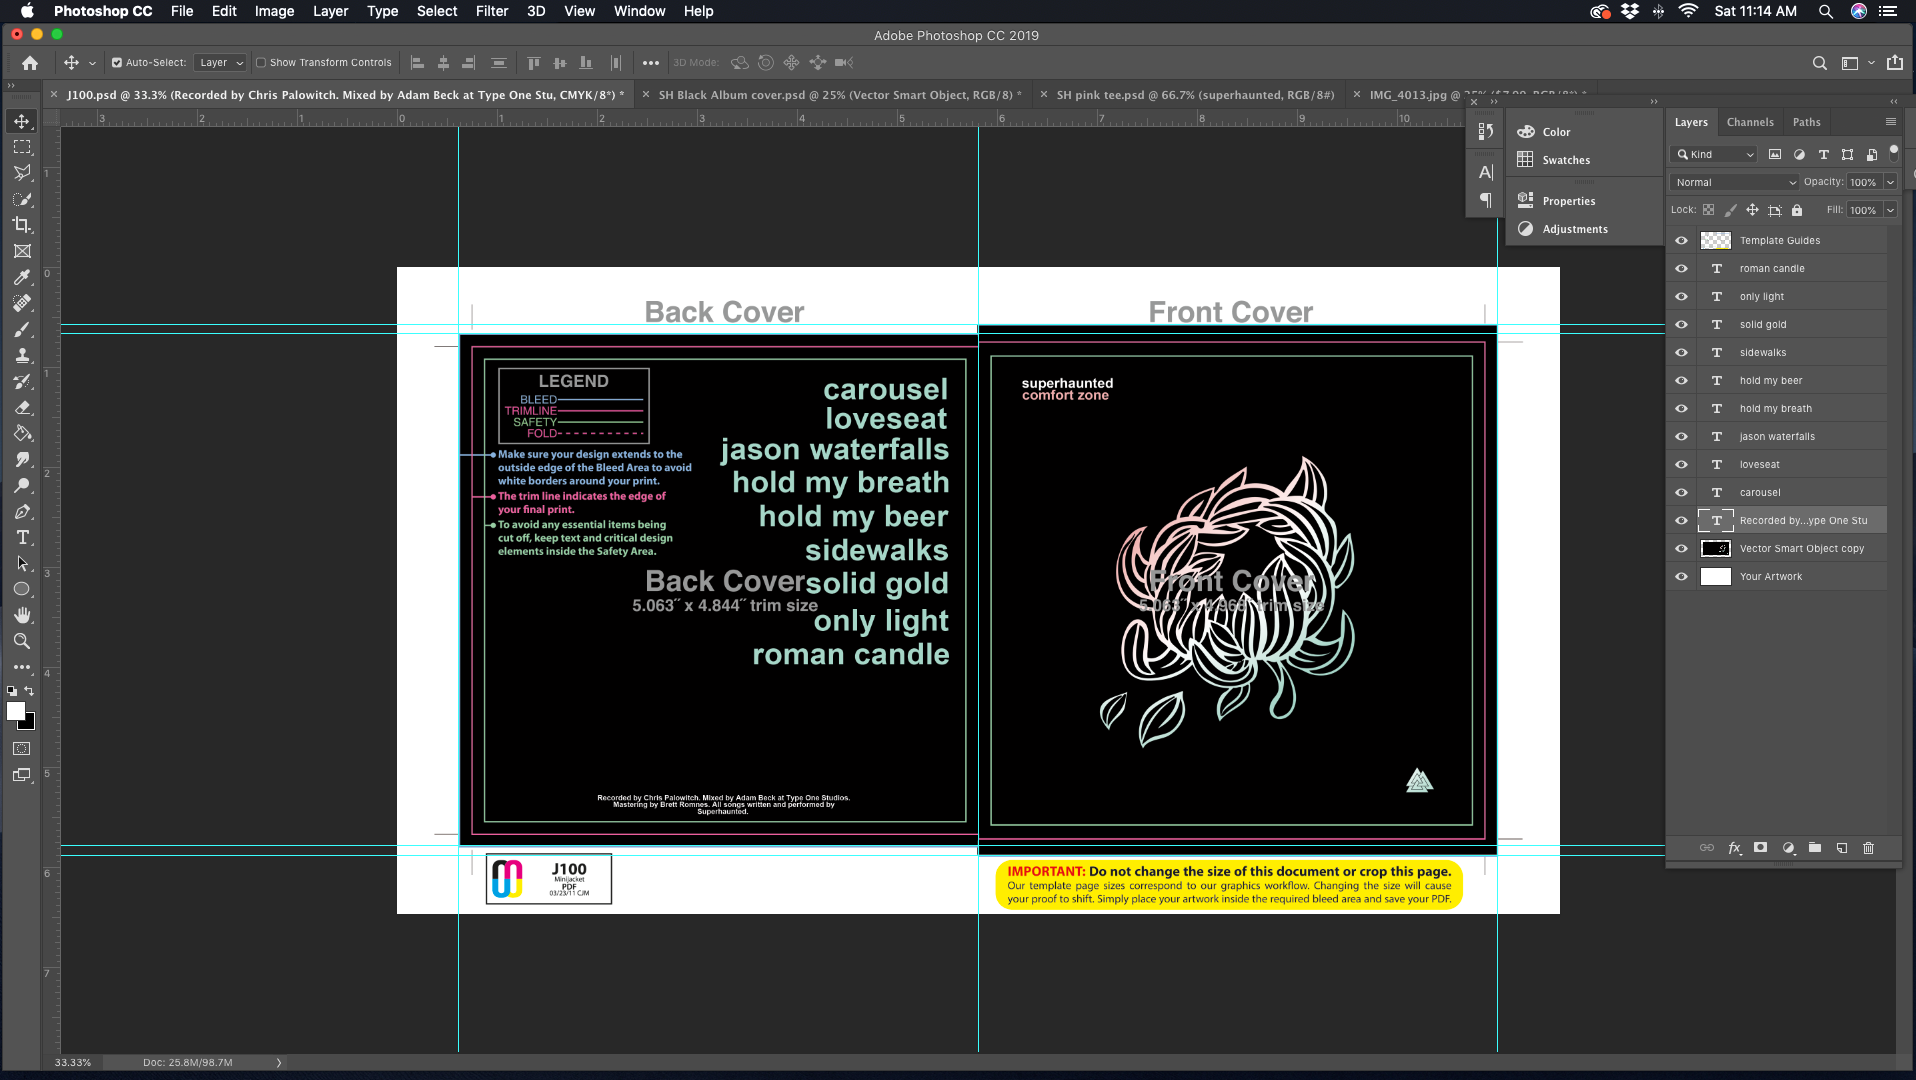Add a layer style with fx icon

pyautogui.click(x=1734, y=848)
